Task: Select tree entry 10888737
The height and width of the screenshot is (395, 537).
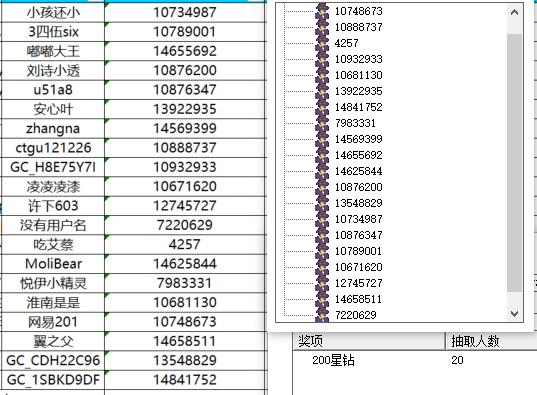Action: [359, 27]
